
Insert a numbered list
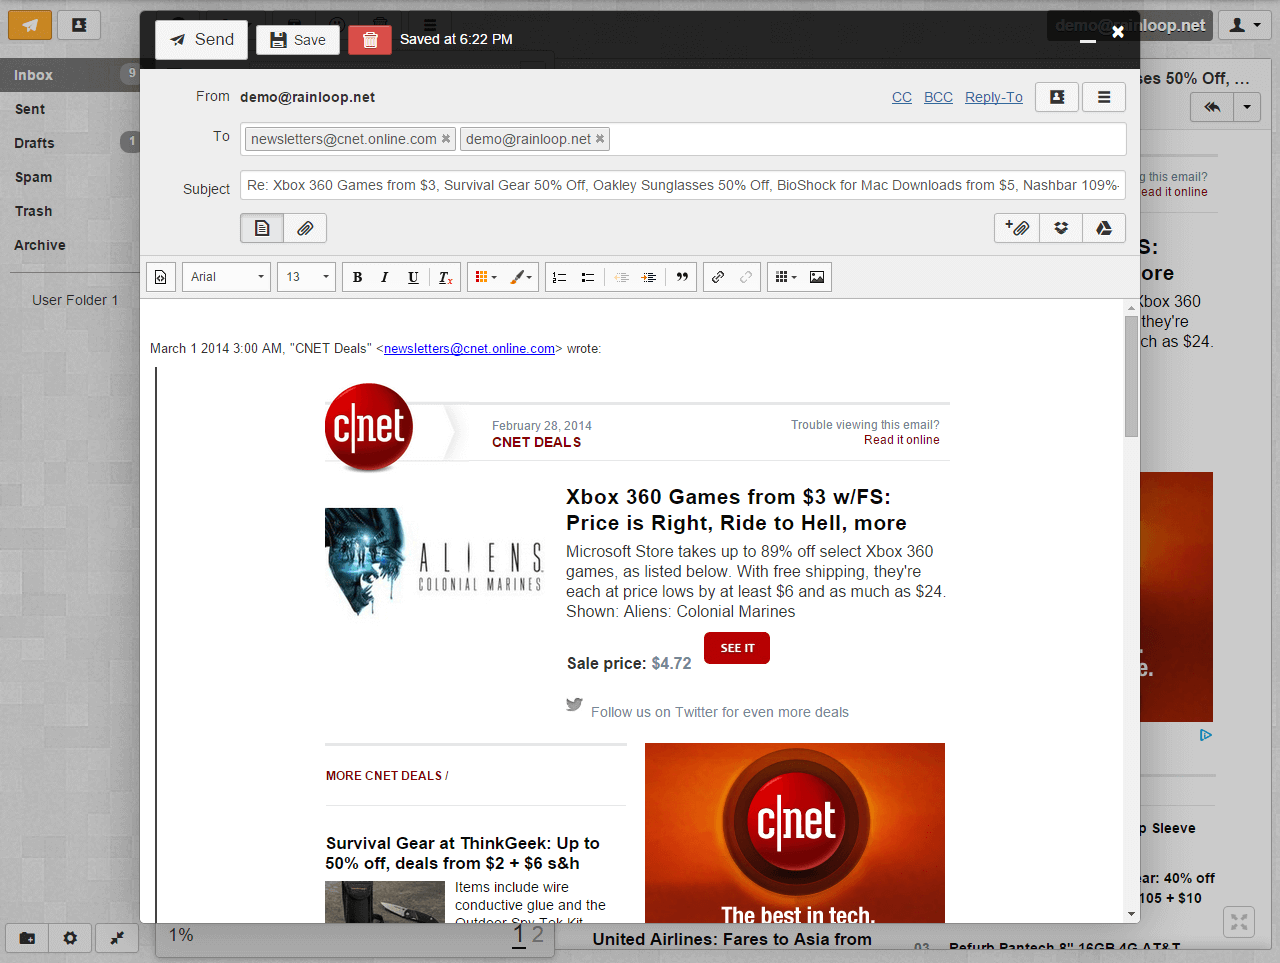[x=560, y=277]
